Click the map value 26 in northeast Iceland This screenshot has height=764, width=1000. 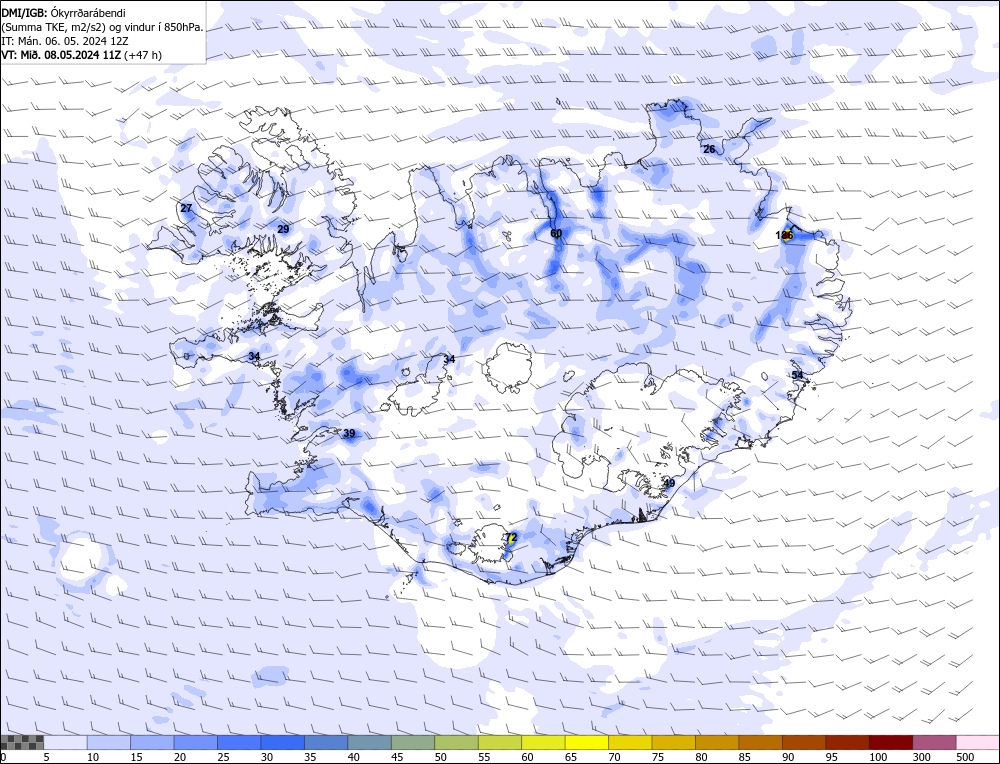tap(709, 149)
